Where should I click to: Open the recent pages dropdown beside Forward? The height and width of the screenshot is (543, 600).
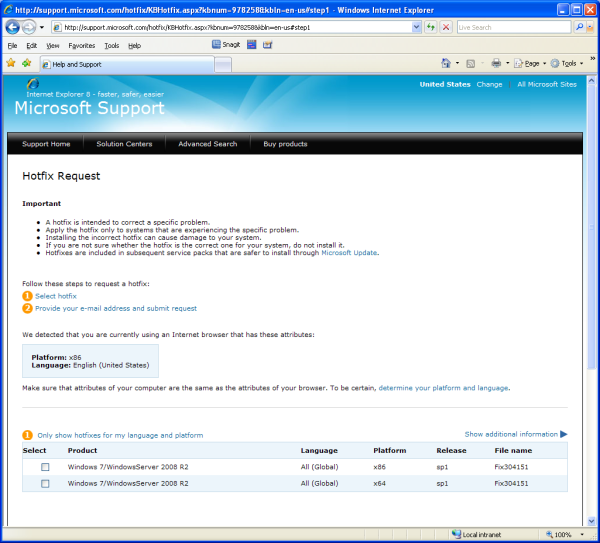[42, 28]
